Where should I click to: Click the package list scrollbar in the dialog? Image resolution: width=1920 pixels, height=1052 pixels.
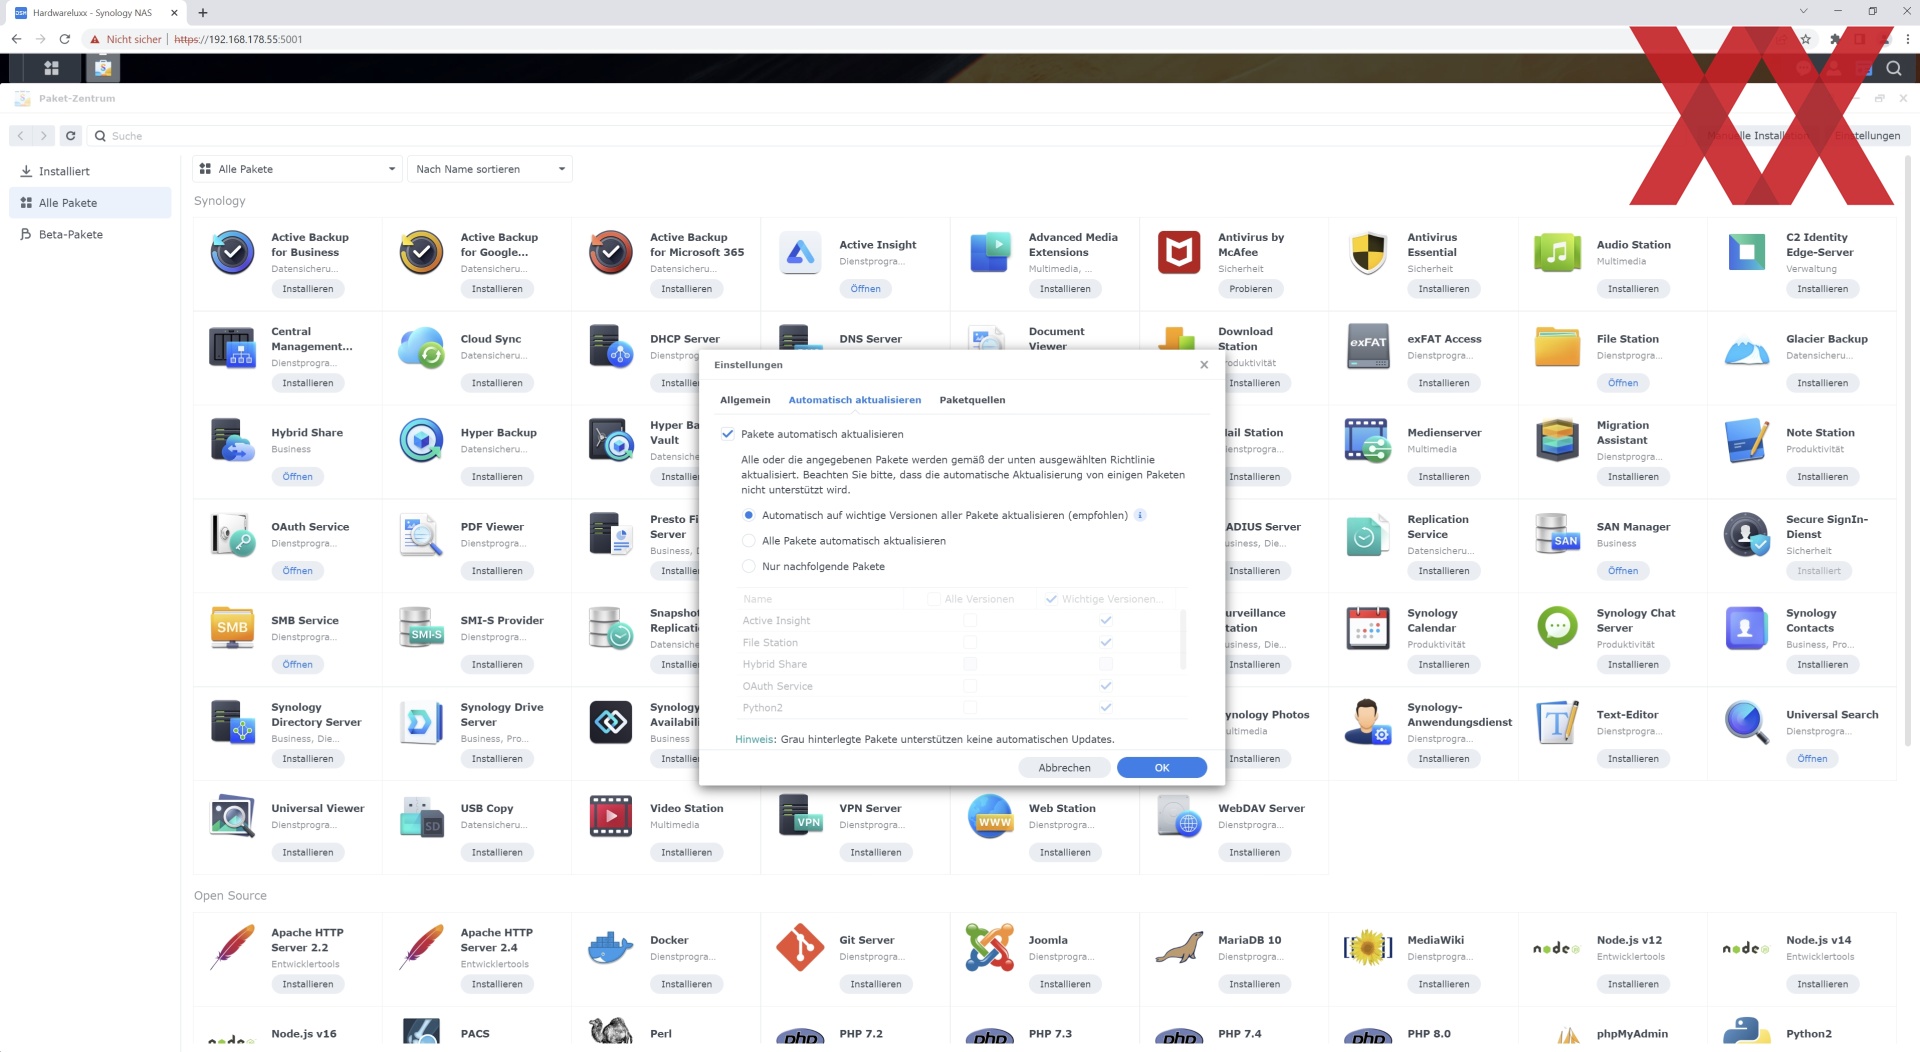click(1184, 640)
